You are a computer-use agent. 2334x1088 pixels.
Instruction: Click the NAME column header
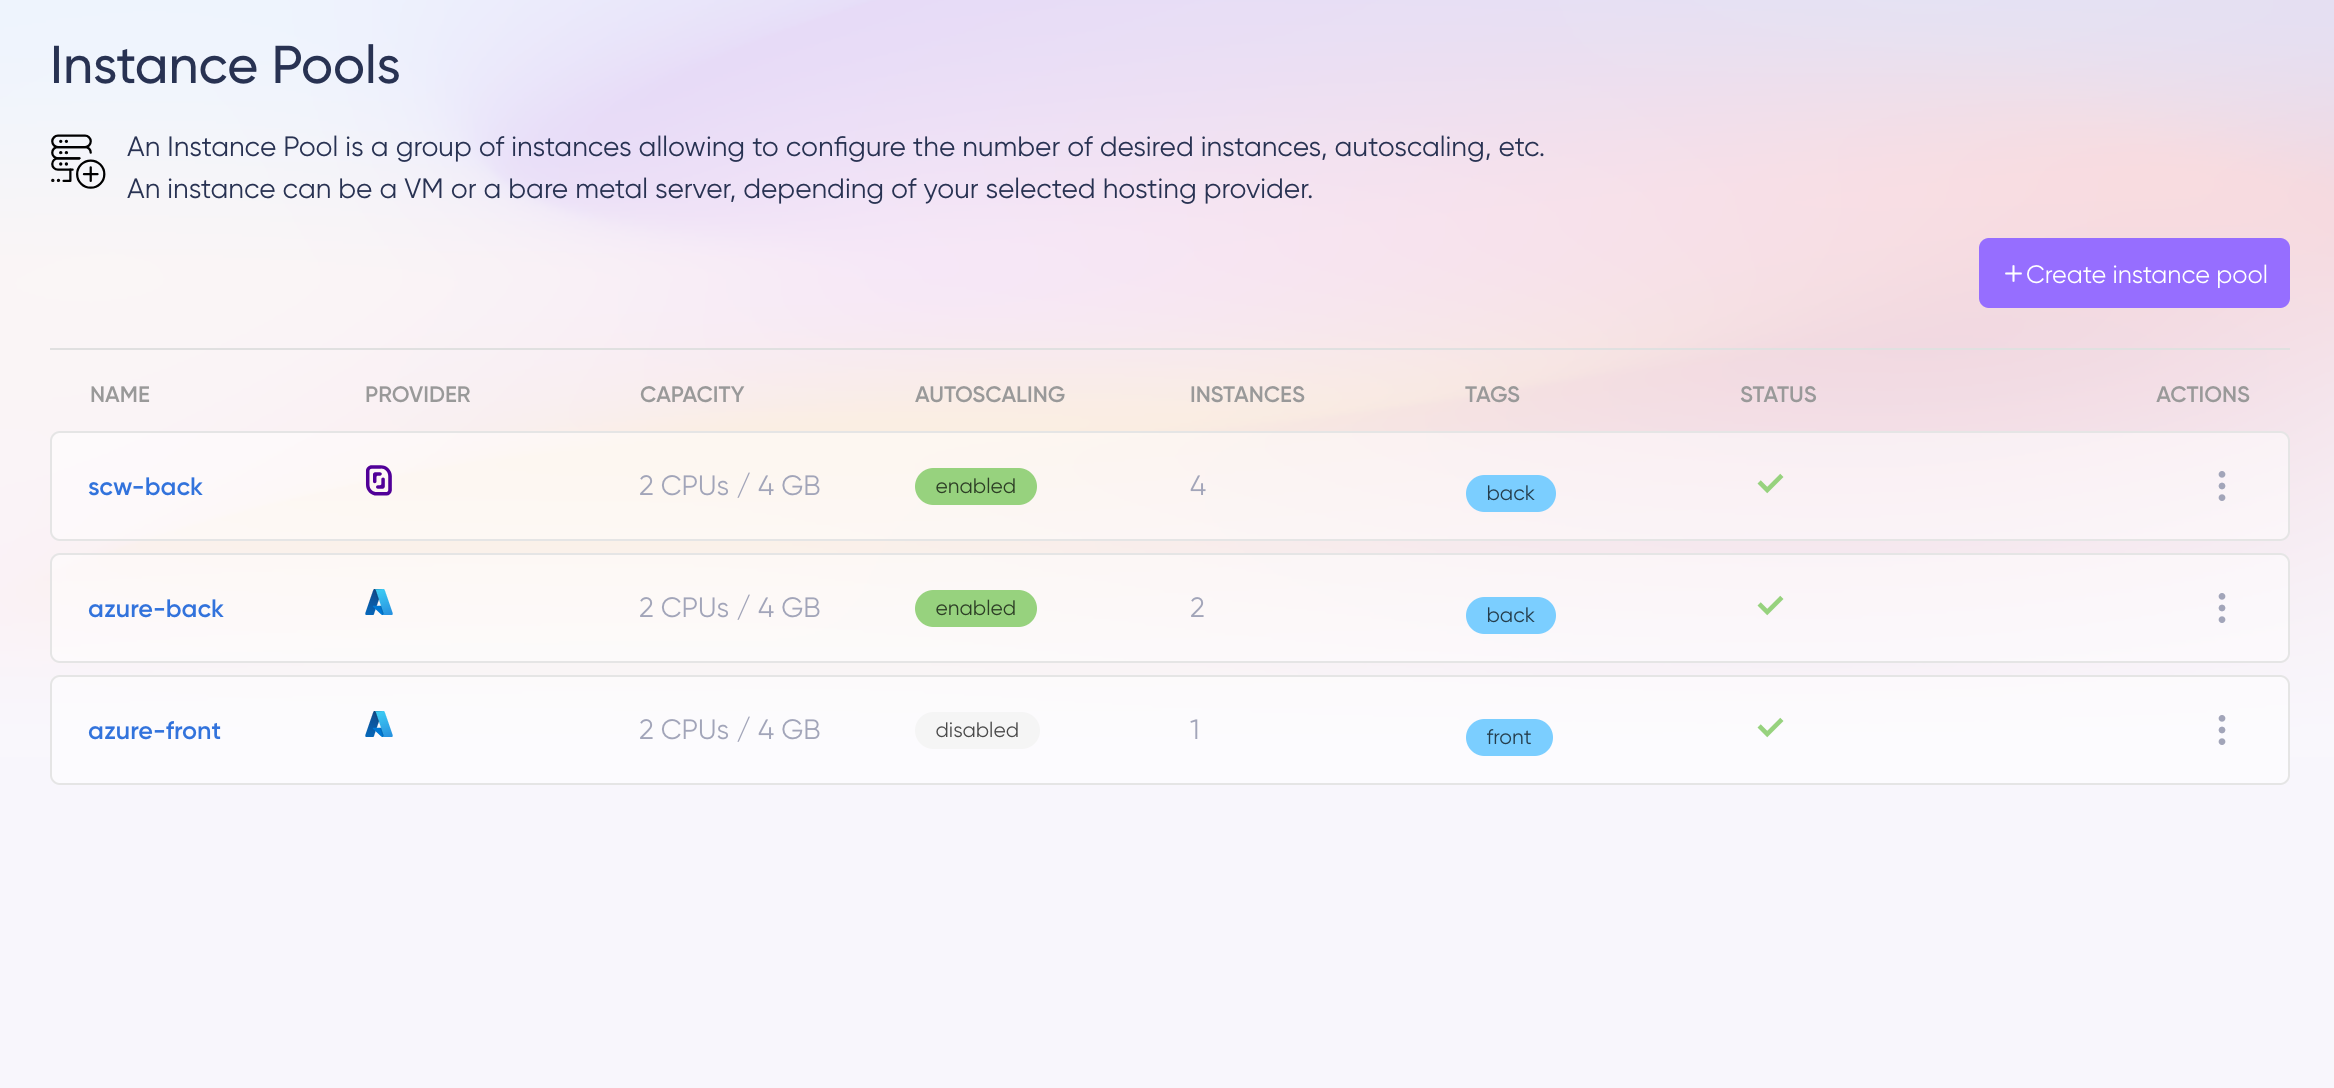tap(120, 394)
